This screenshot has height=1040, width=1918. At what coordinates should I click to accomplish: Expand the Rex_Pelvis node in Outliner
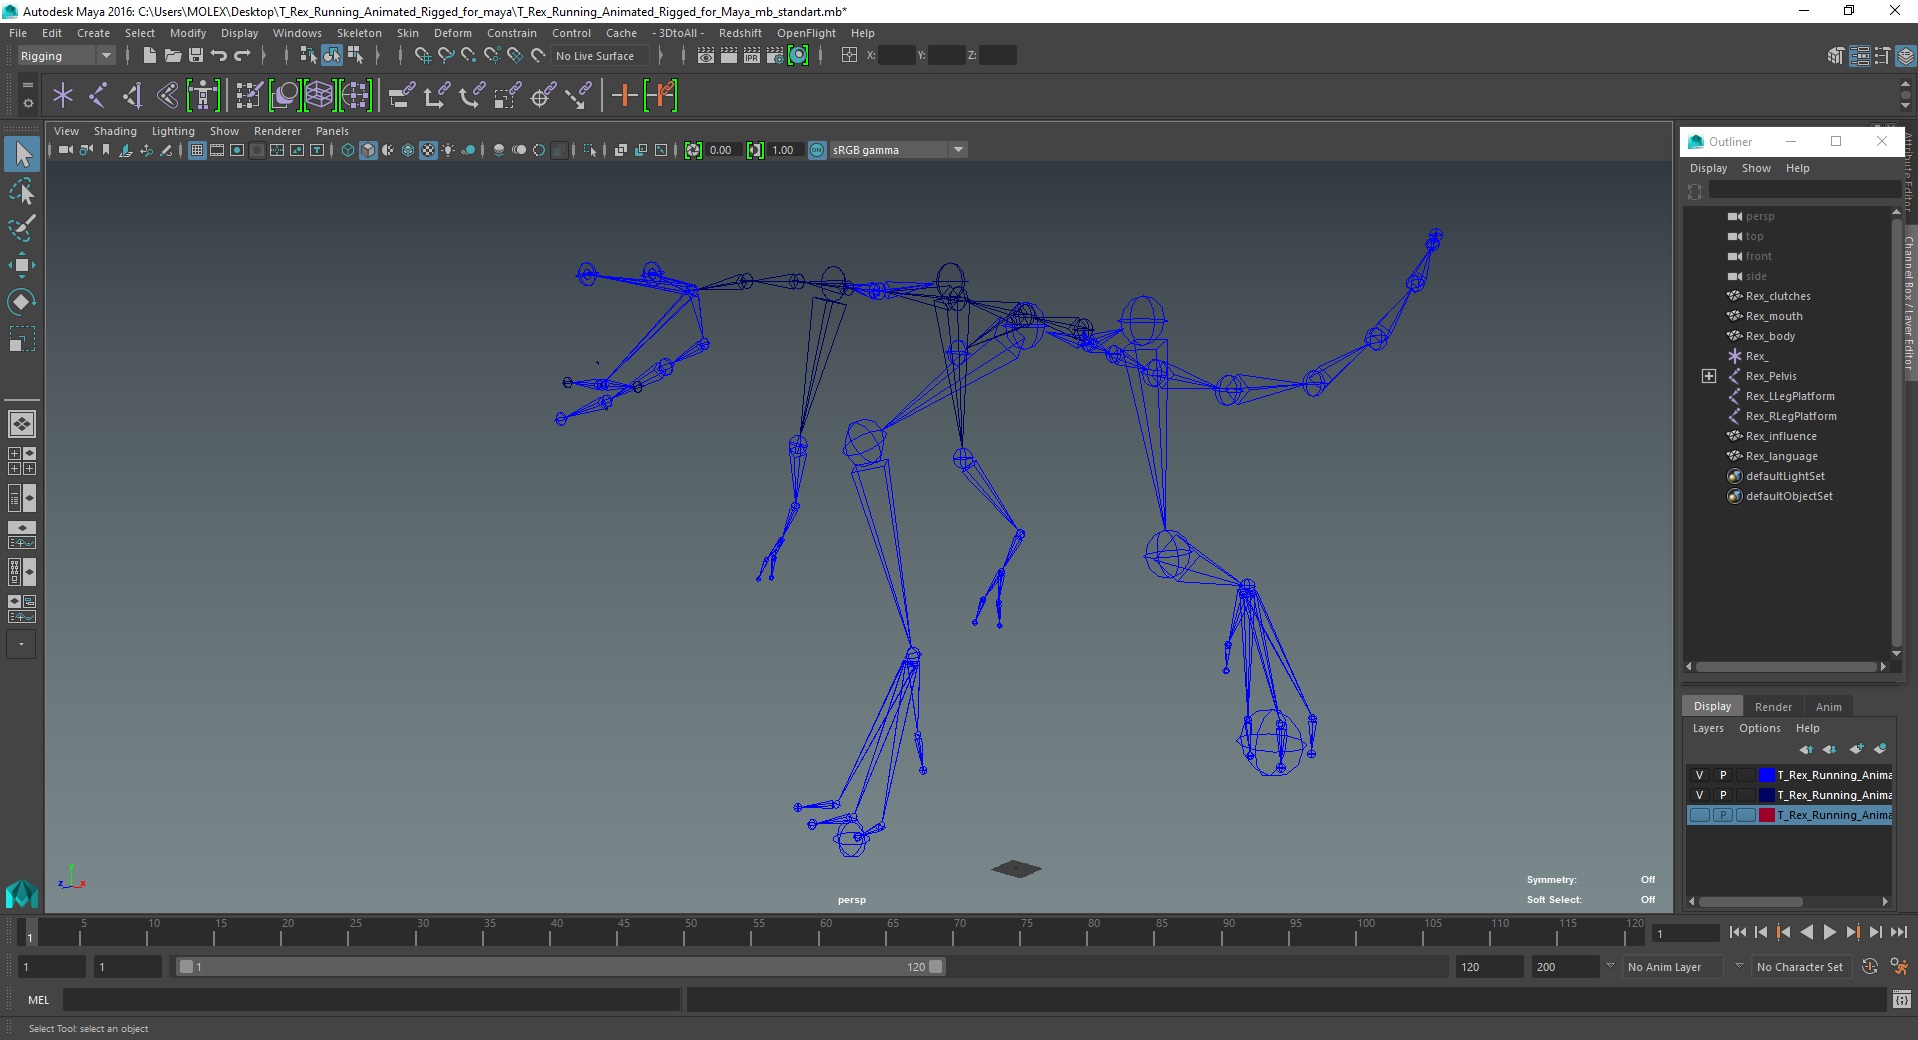click(x=1709, y=376)
